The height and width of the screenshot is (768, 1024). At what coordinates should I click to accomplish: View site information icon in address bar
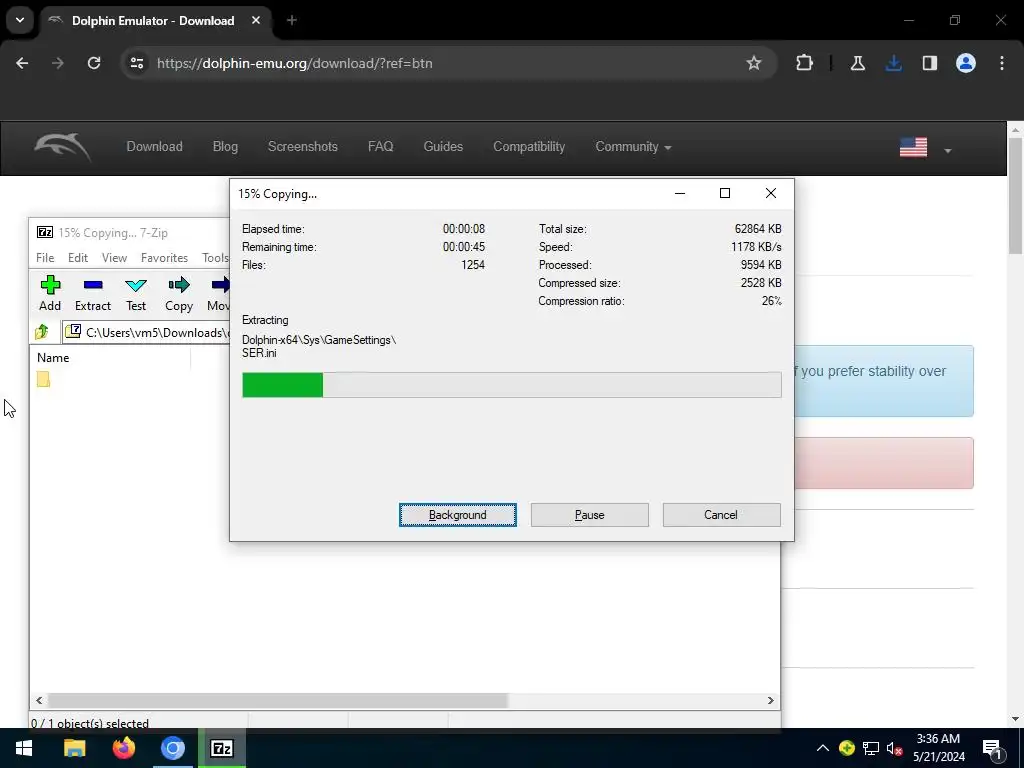(136, 63)
